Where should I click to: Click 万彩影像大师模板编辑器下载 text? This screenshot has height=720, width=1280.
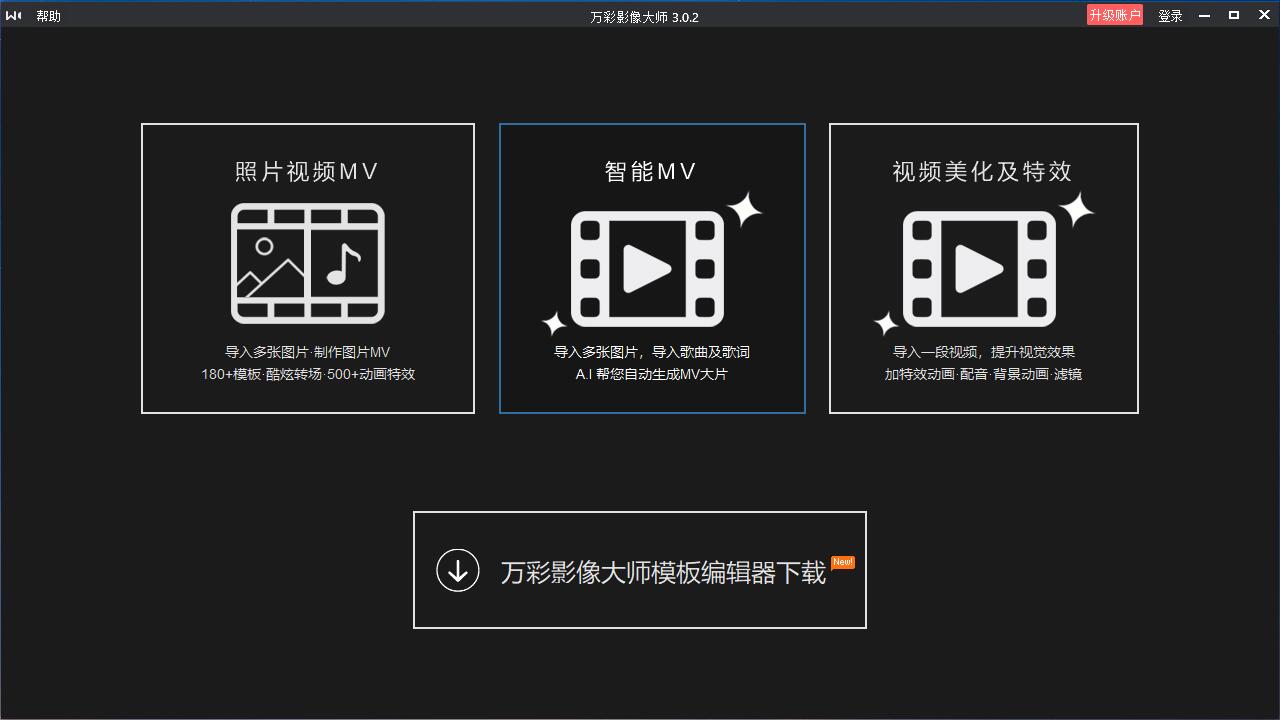663,572
